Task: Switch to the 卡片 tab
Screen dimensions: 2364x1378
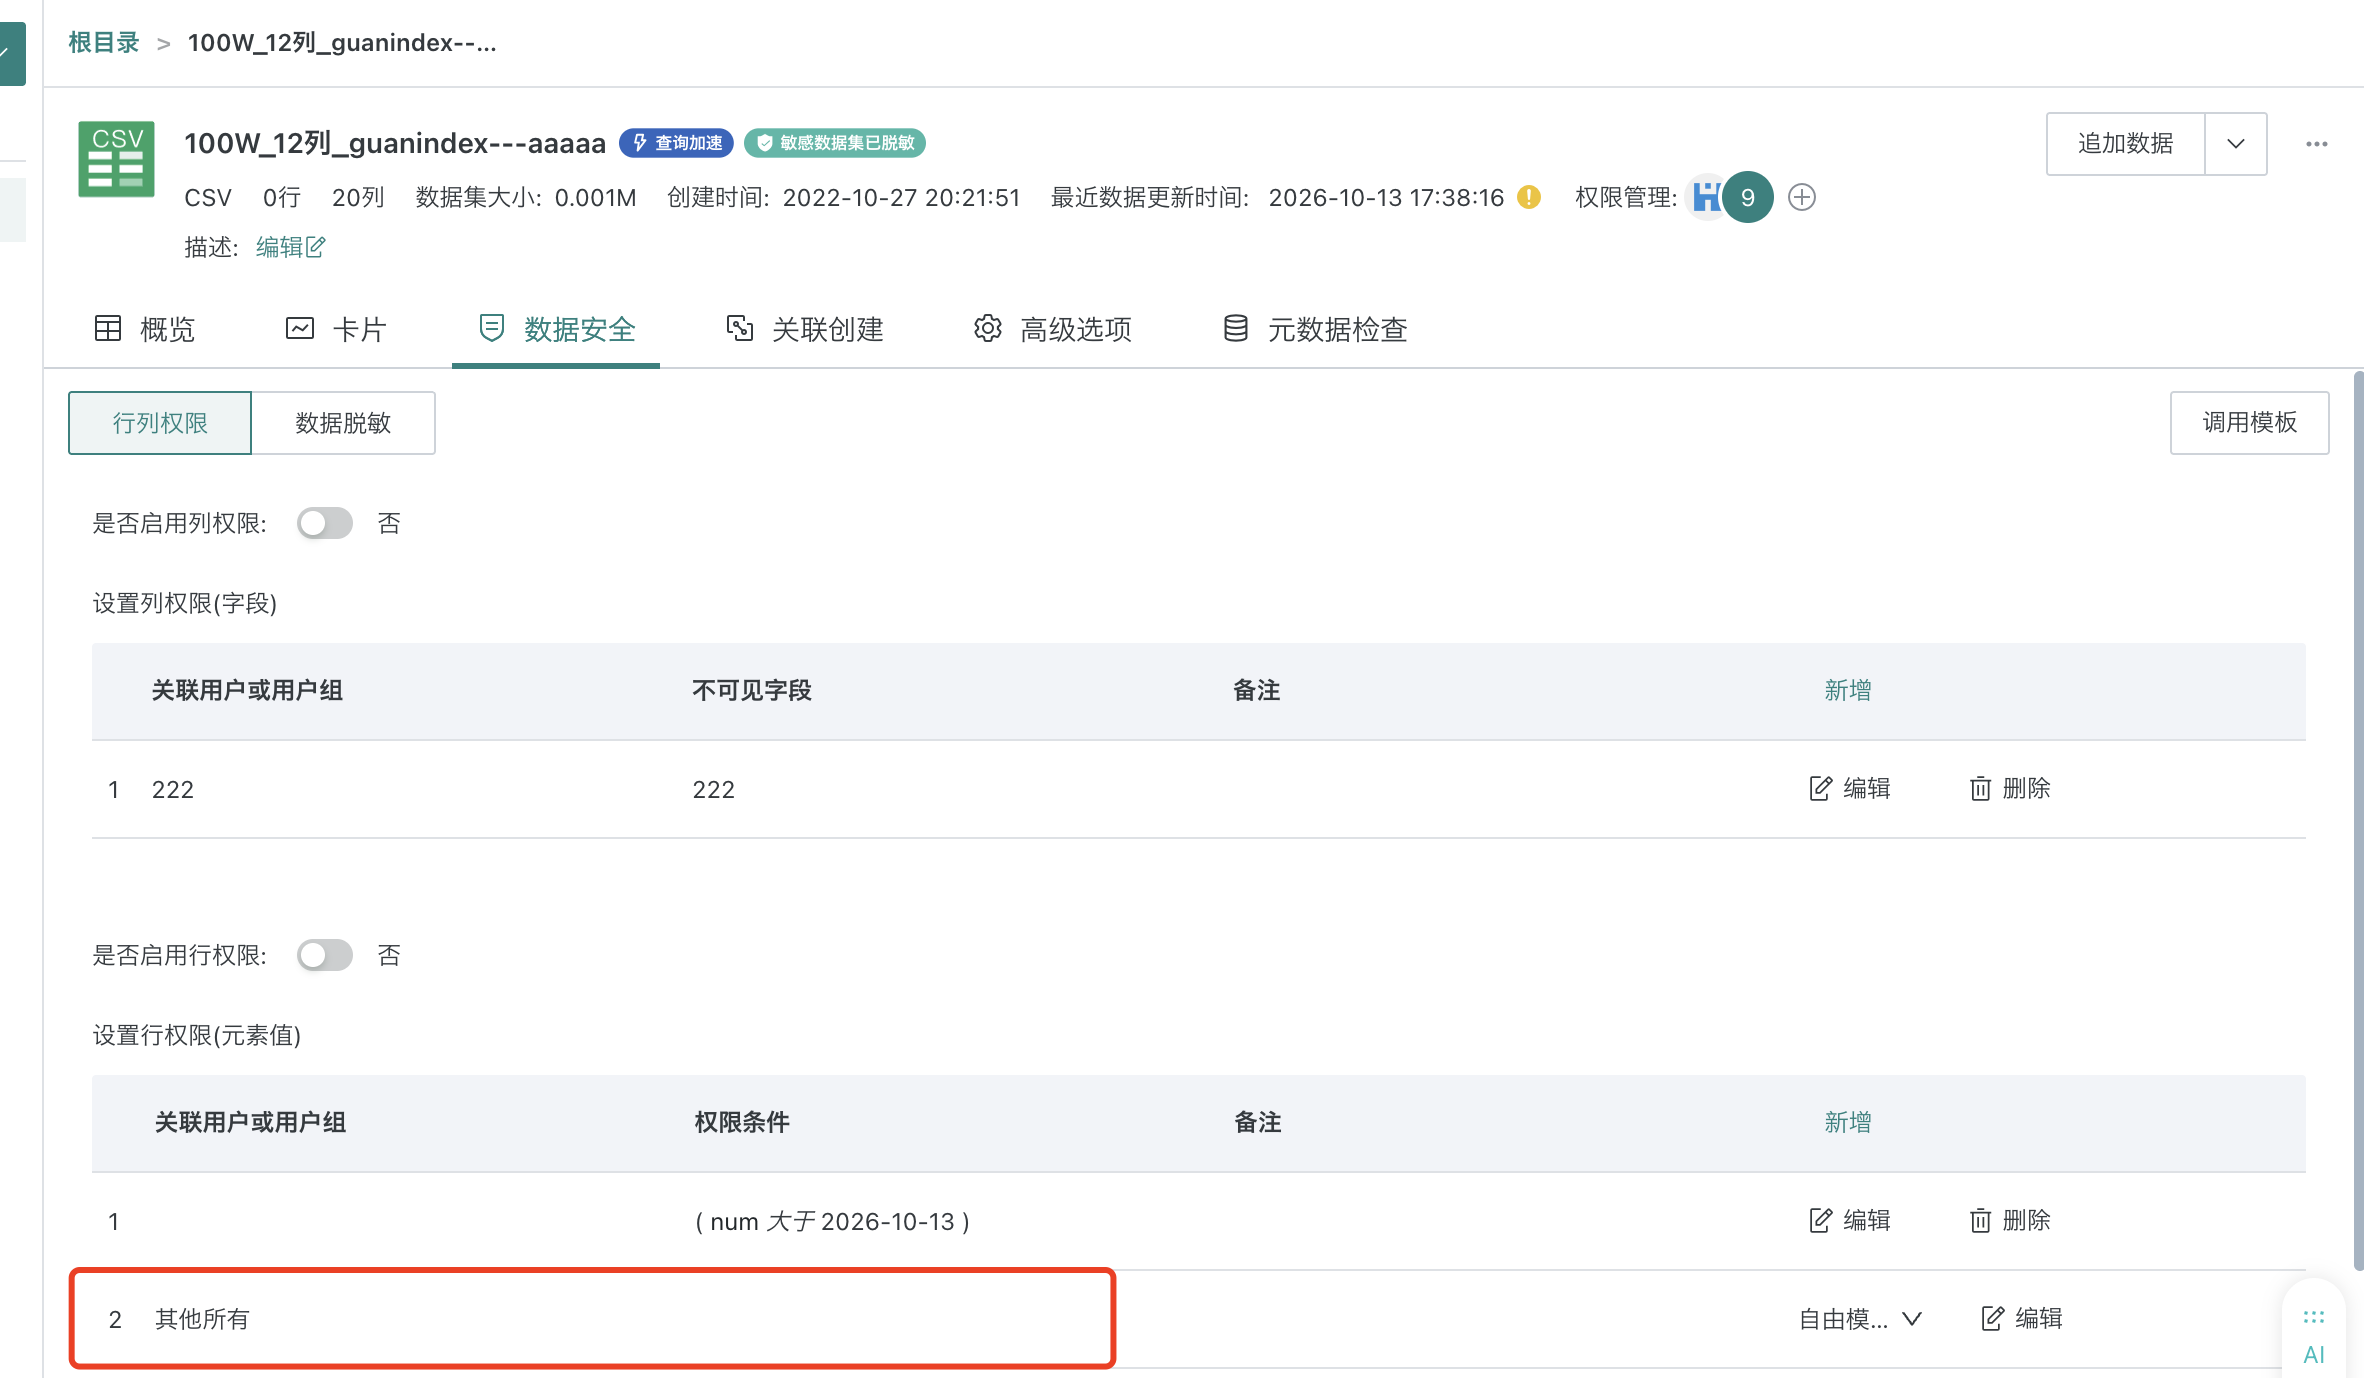Action: (336, 329)
